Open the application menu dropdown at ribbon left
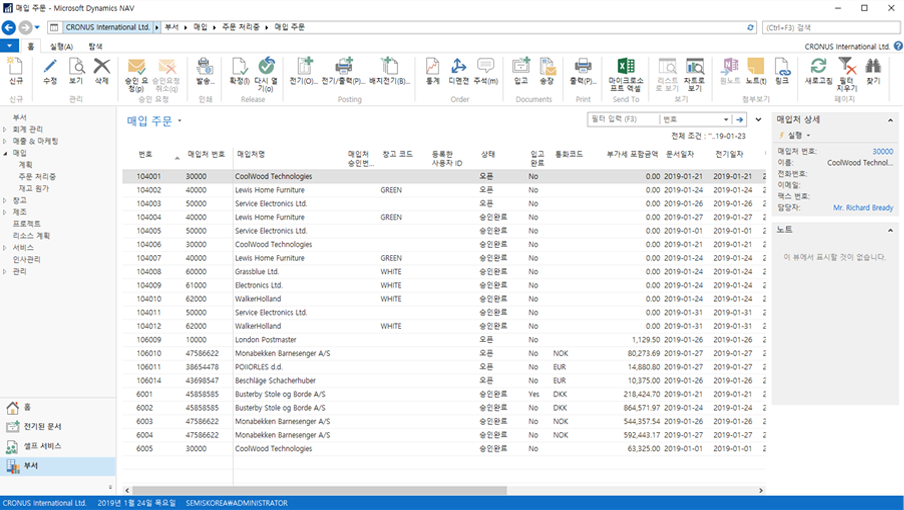904x510 pixels. click(x=9, y=46)
